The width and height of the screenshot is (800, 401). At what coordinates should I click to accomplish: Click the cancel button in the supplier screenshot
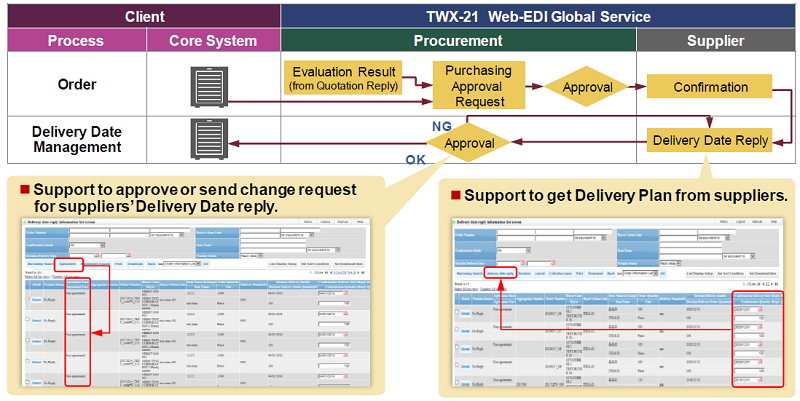pos(540,273)
